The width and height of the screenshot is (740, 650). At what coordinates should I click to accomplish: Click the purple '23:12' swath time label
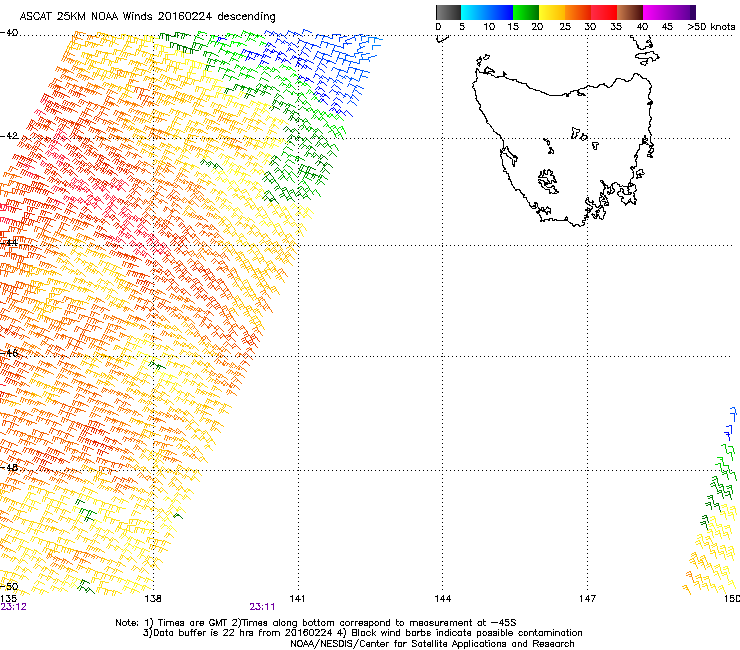14,607
